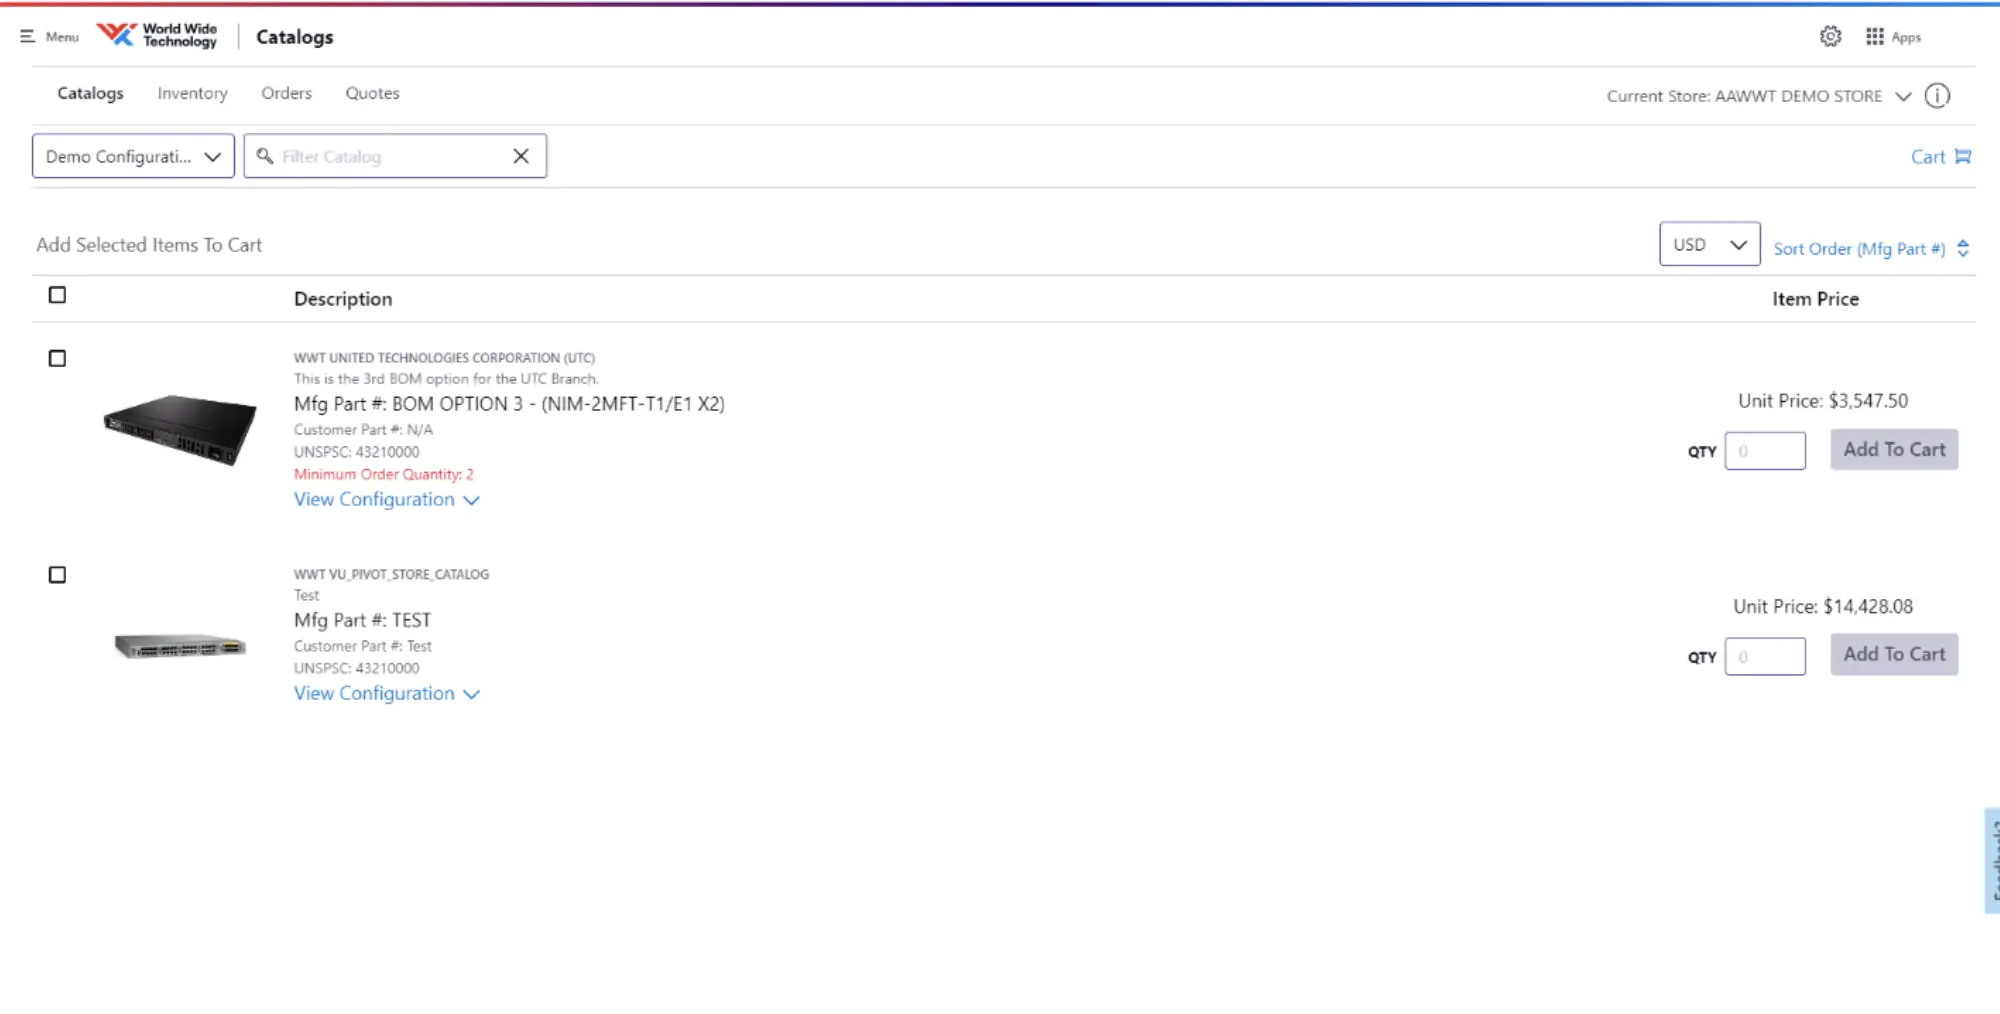2000x1014 pixels.
Task: Click the store info circle icon
Action: pos(1937,96)
